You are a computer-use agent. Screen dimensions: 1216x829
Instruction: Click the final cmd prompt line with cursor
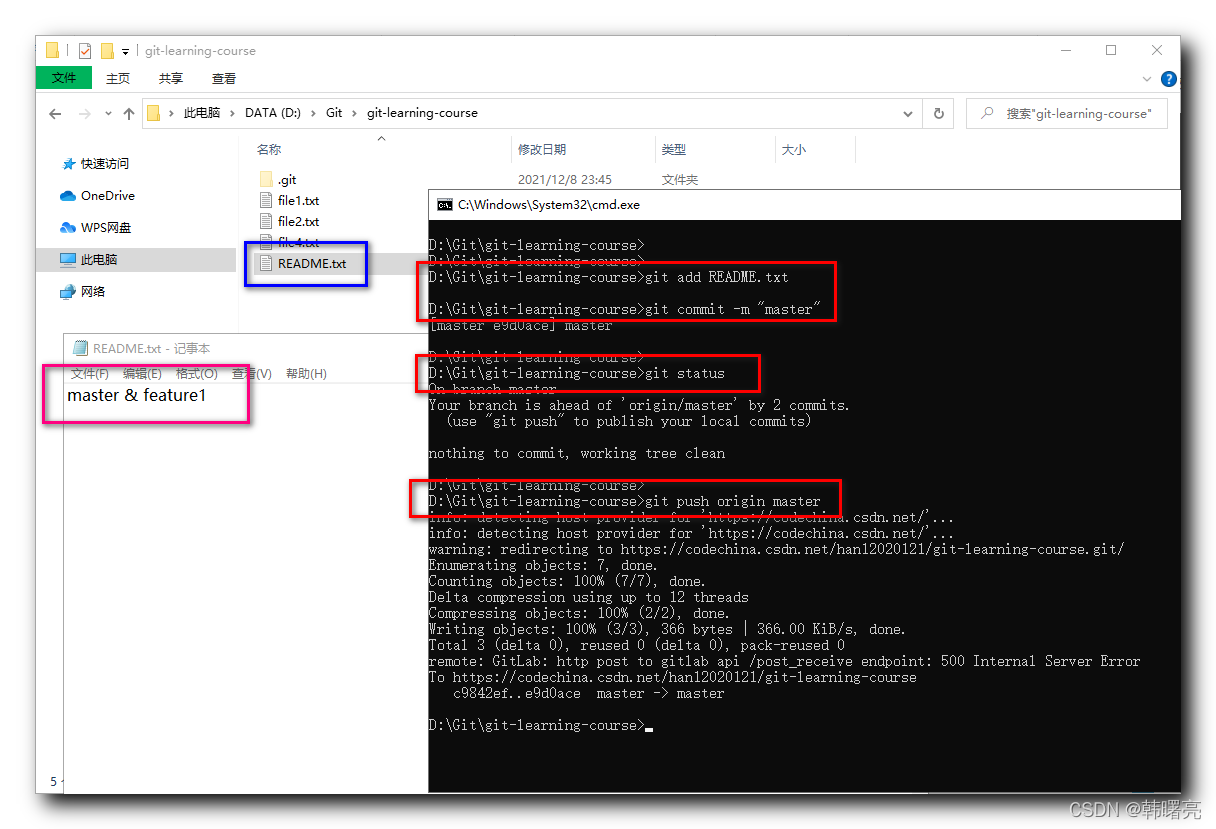[540, 725]
